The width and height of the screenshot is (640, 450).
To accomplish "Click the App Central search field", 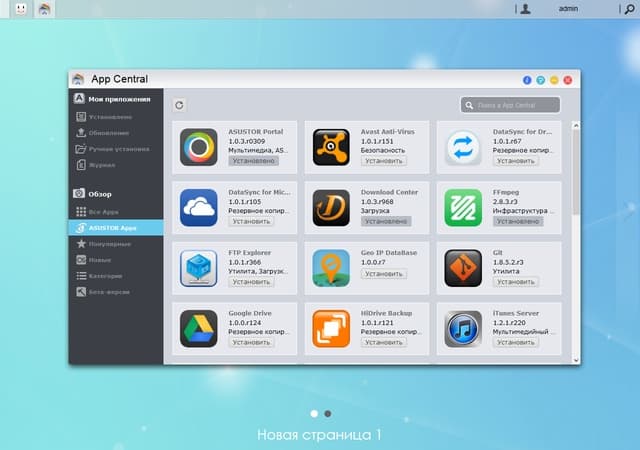I will [510, 105].
